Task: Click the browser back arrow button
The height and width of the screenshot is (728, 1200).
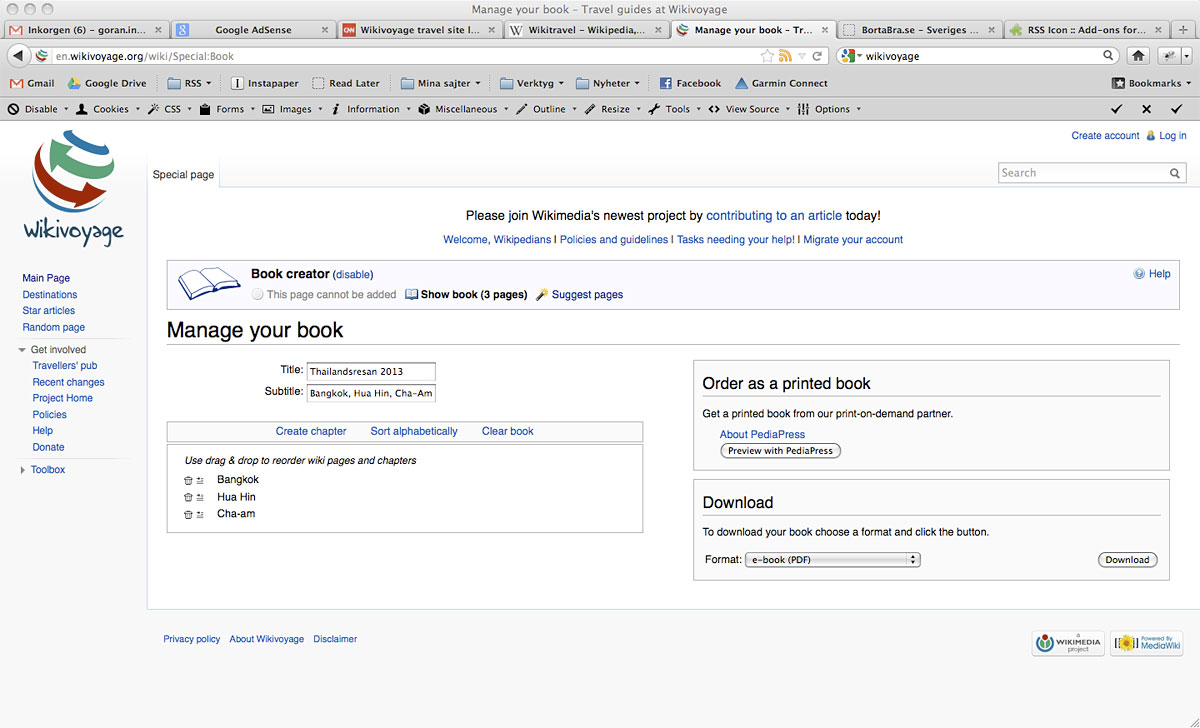Action: coord(19,56)
